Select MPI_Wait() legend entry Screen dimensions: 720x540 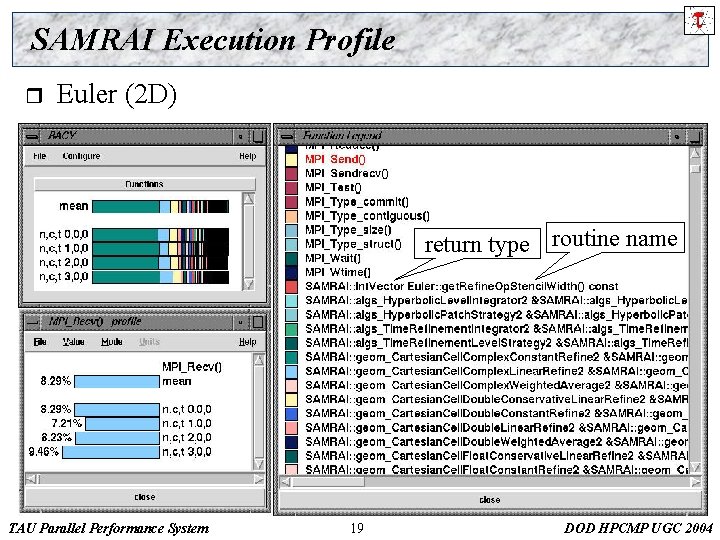(x=333, y=259)
